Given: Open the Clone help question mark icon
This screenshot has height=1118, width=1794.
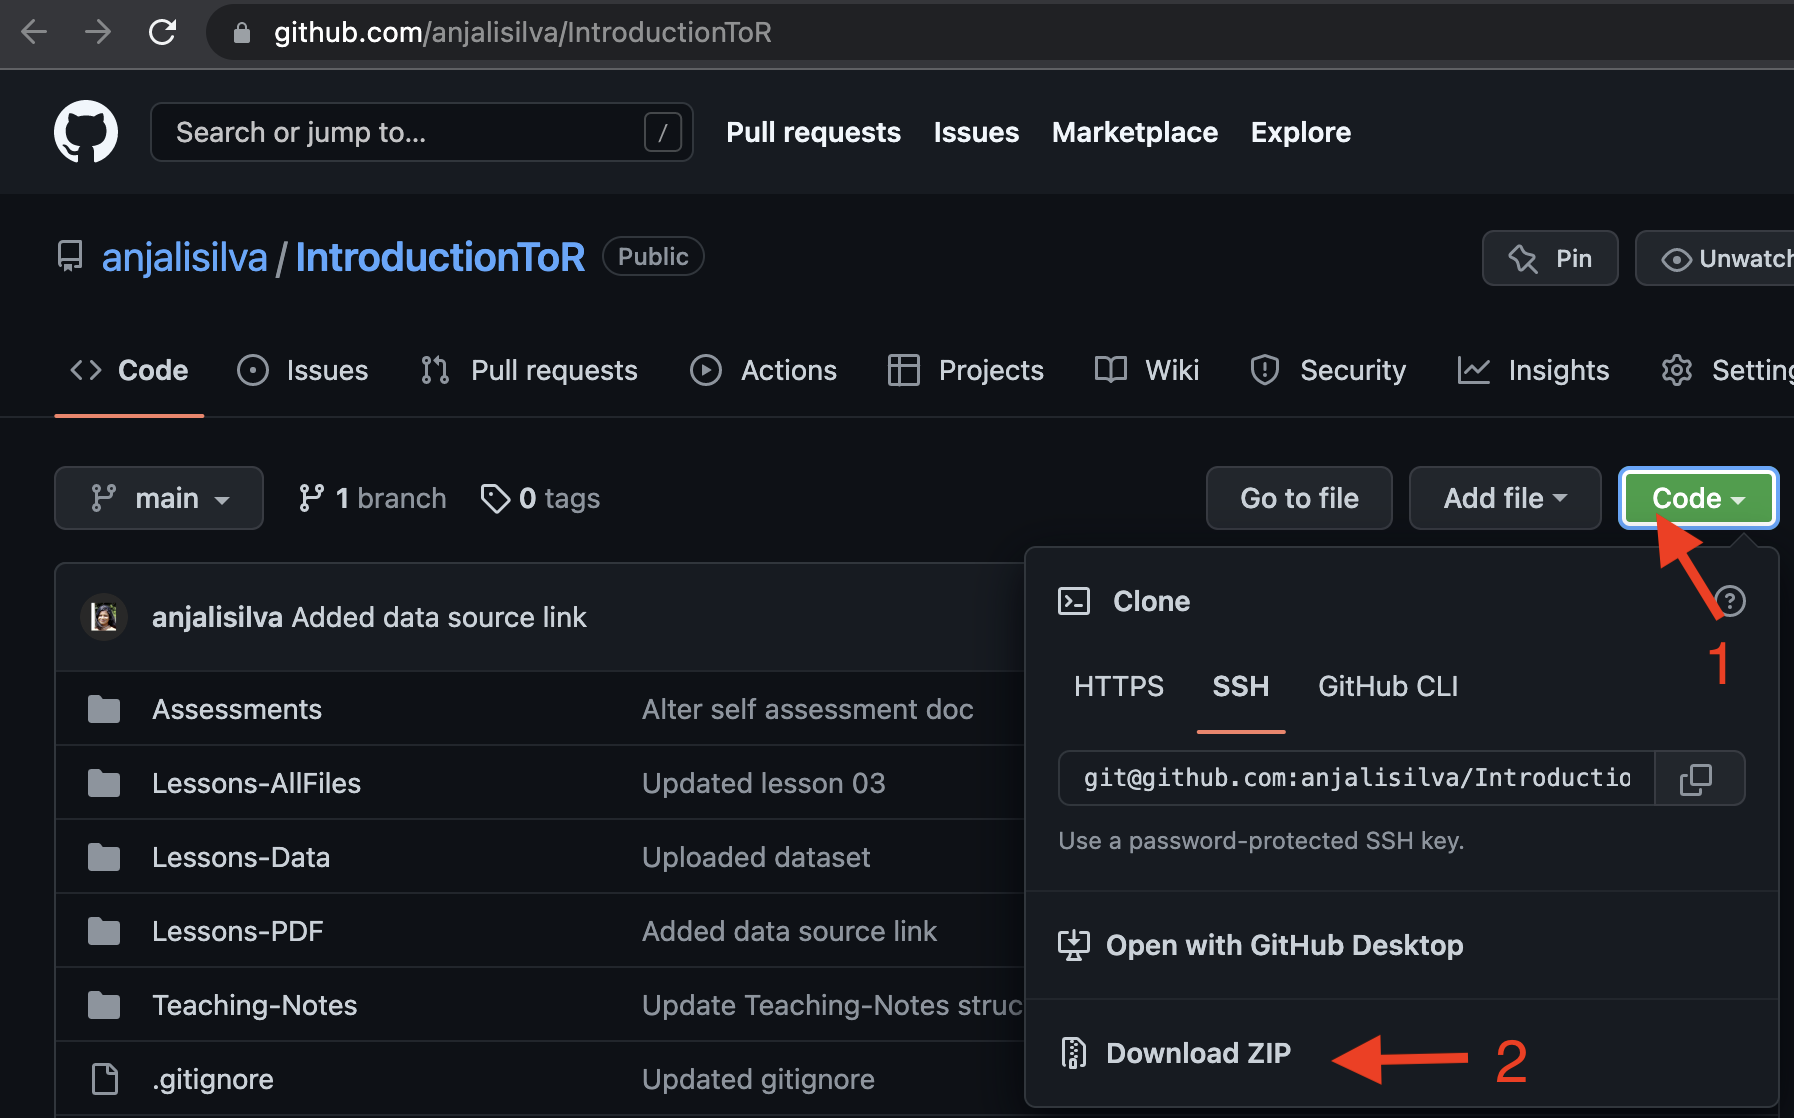Looking at the screenshot, I should point(1730,601).
